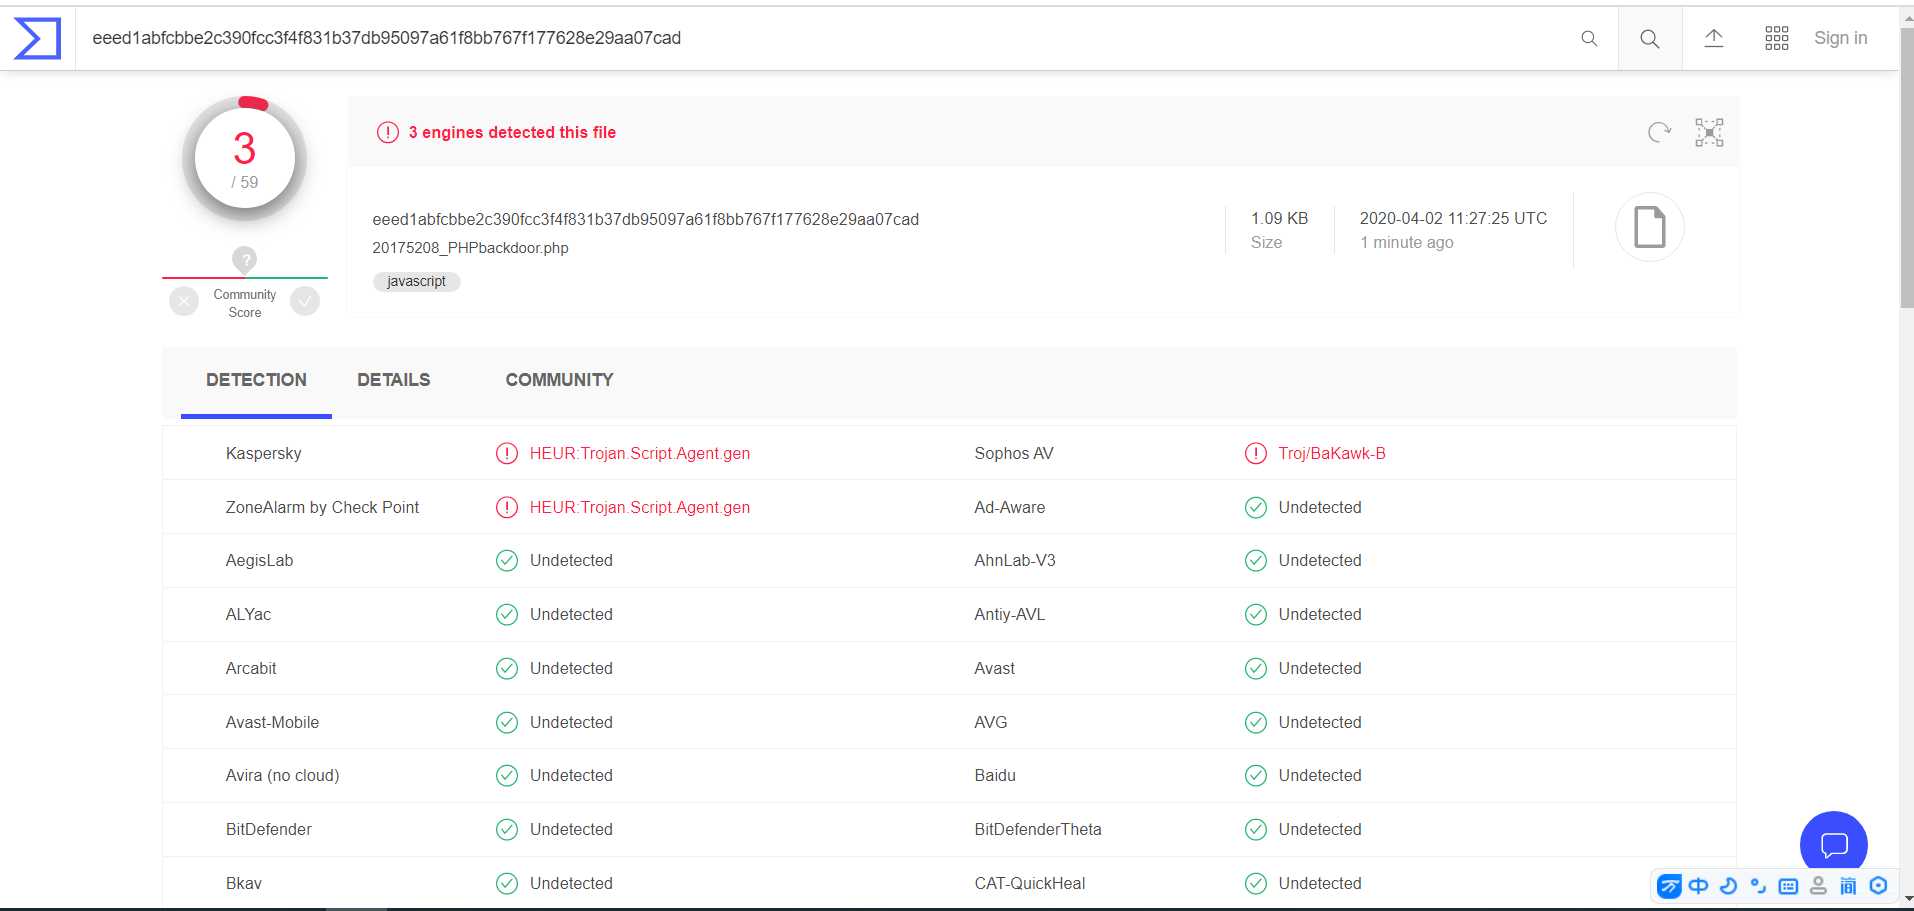The height and width of the screenshot is (911, 1914).
Task: Open the soft keyboard icon
Action: [1788, 886]
